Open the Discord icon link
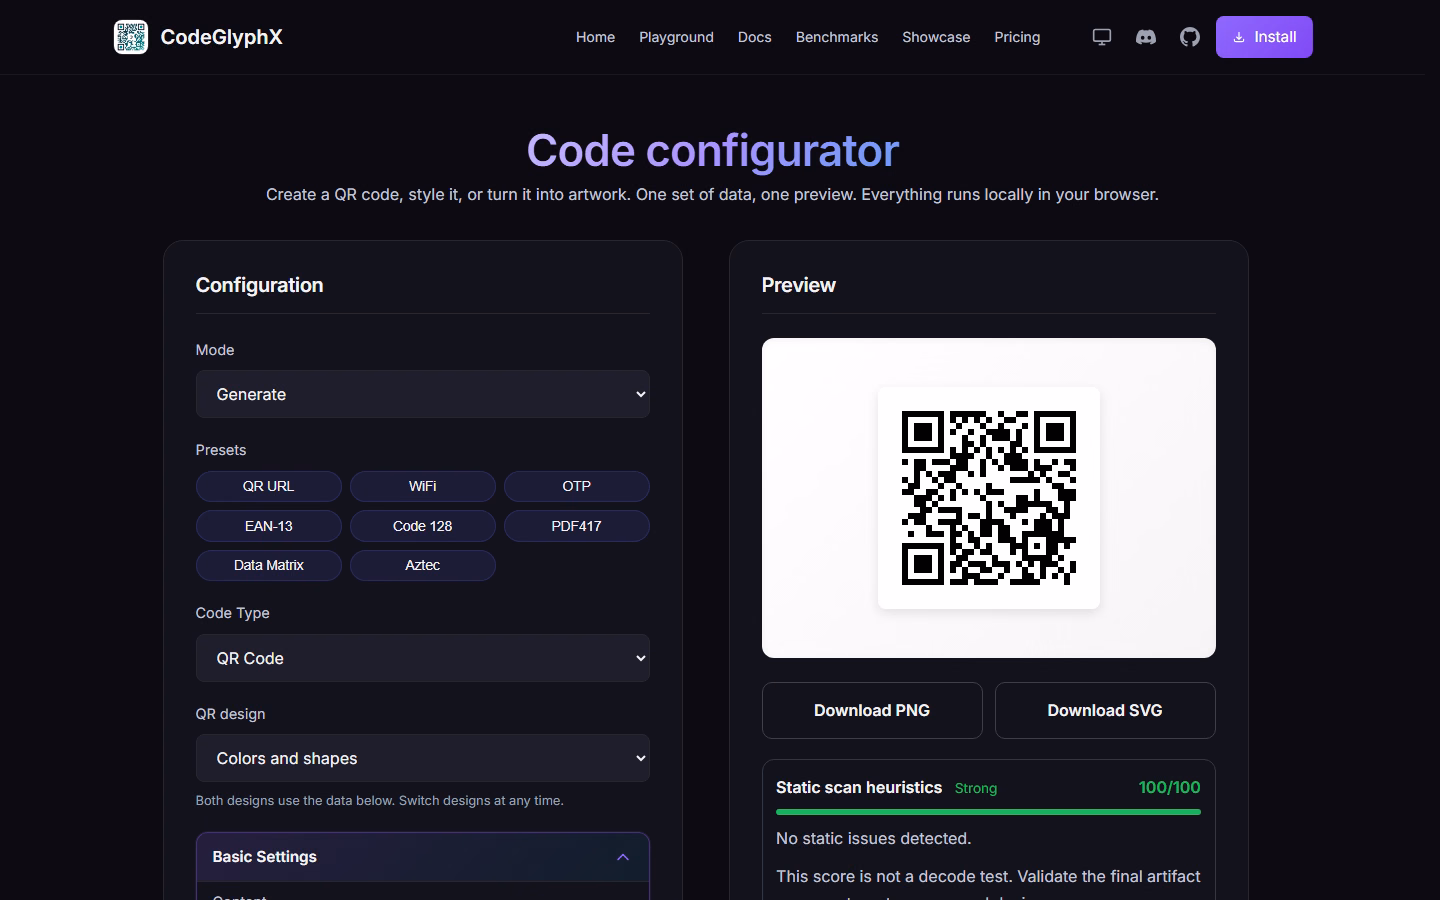 coord(1146,37)
